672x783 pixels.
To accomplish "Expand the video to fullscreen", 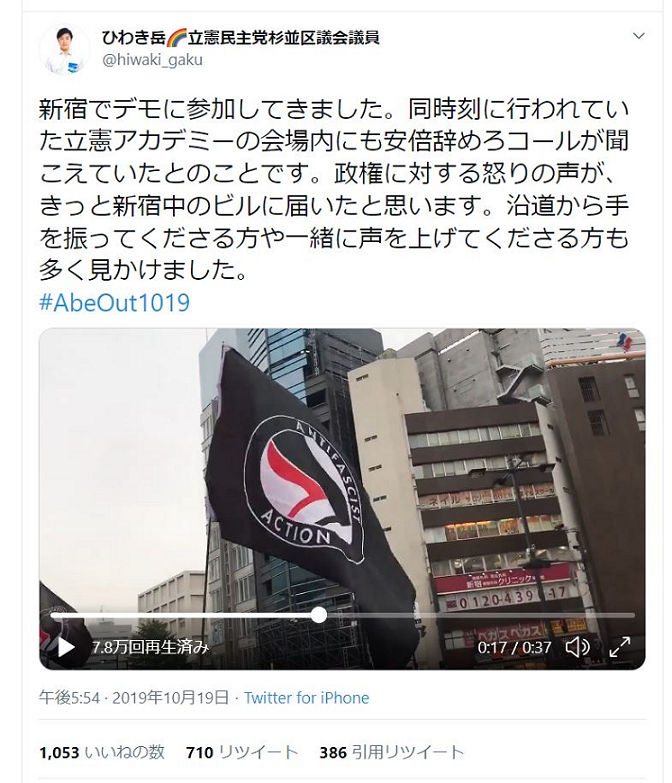I will pyautogui.click(x=620, y=647).
